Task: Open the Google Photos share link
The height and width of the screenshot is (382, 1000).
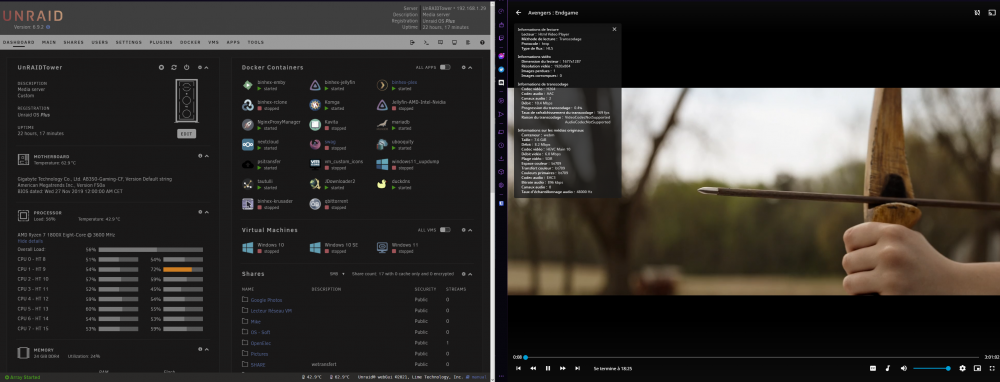Action: pyautogui.click(x=266, y=300)
